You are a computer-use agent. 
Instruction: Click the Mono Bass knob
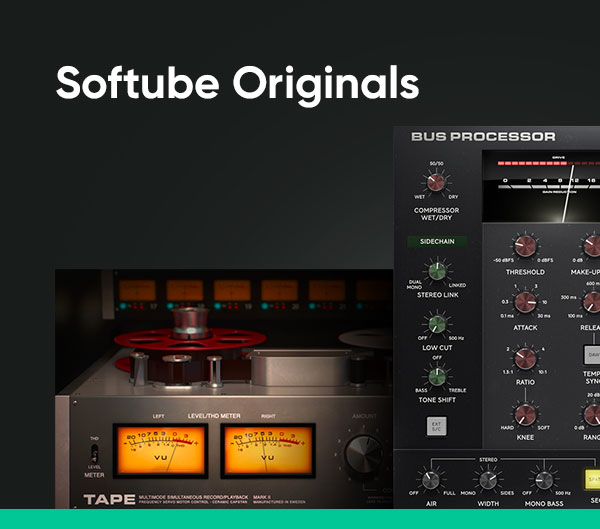(544, 480)
